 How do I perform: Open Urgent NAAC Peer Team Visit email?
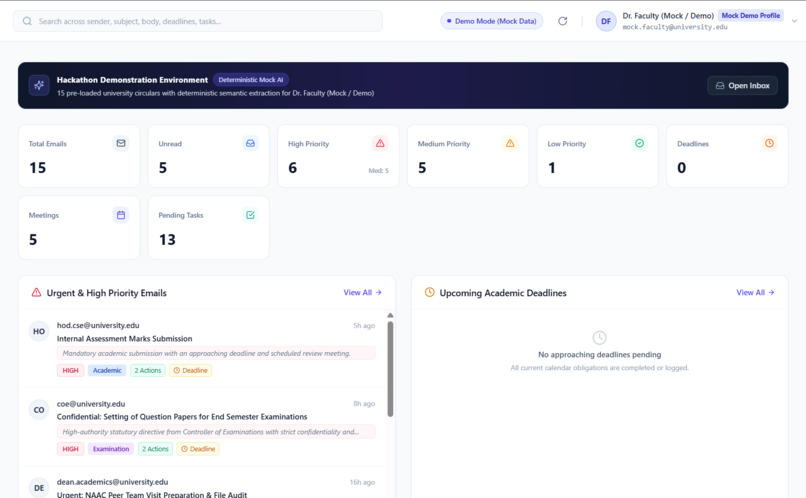[152, 494]
